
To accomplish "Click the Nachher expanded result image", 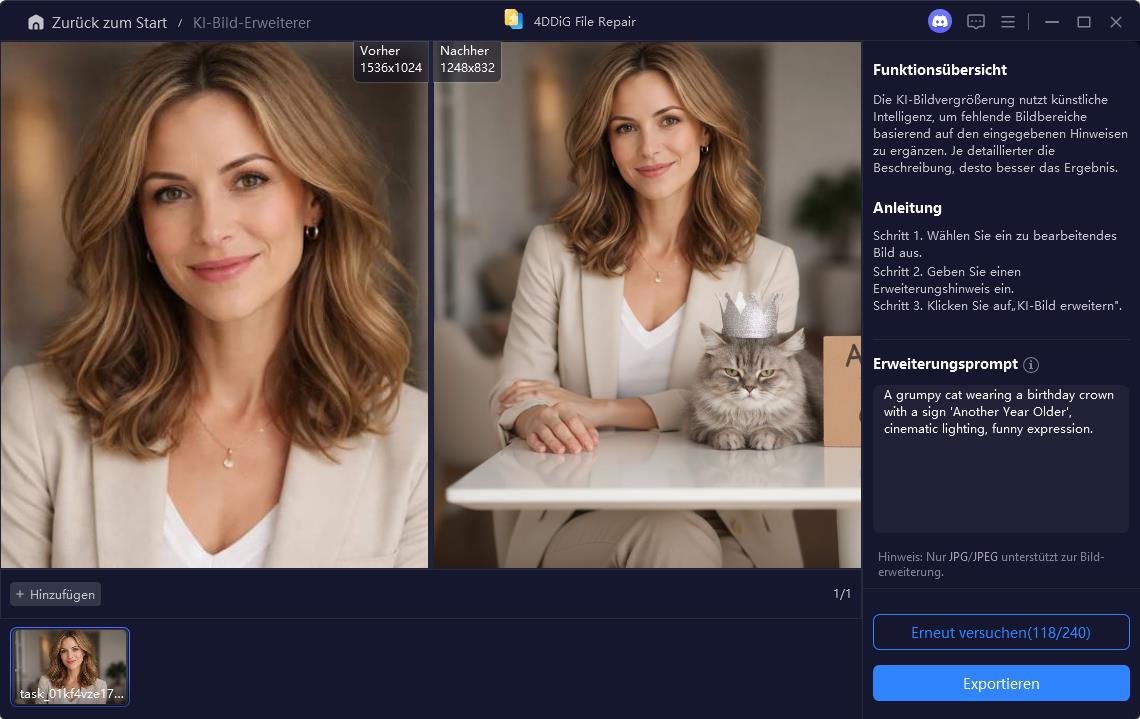I will pyautogui.click(x=647, y=305).
